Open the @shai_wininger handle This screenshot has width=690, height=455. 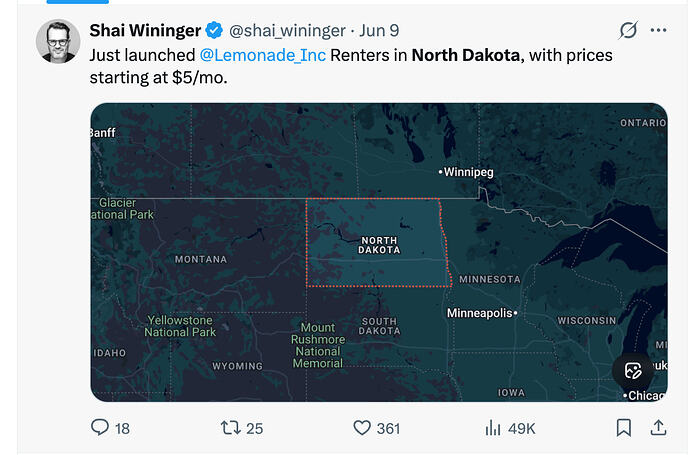(x=287, y=30)
